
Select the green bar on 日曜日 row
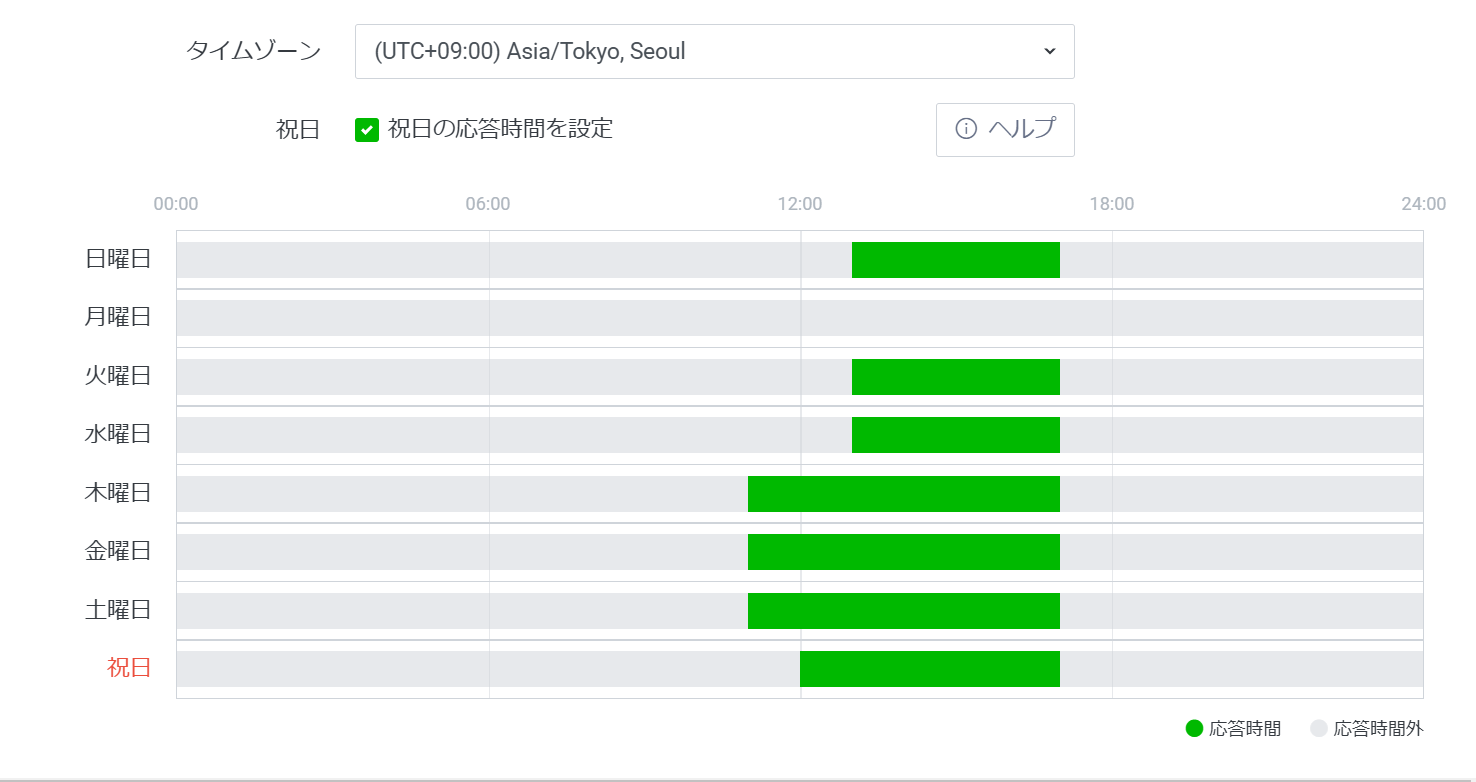(955, 258)
